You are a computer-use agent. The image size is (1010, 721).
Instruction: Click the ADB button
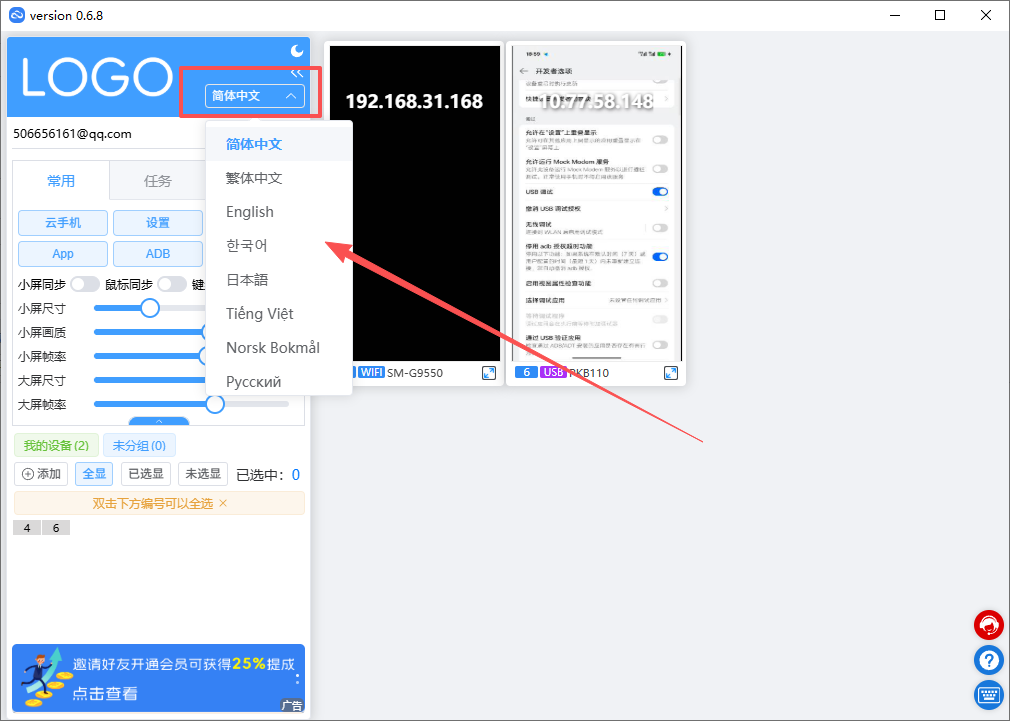coord(158,254)
